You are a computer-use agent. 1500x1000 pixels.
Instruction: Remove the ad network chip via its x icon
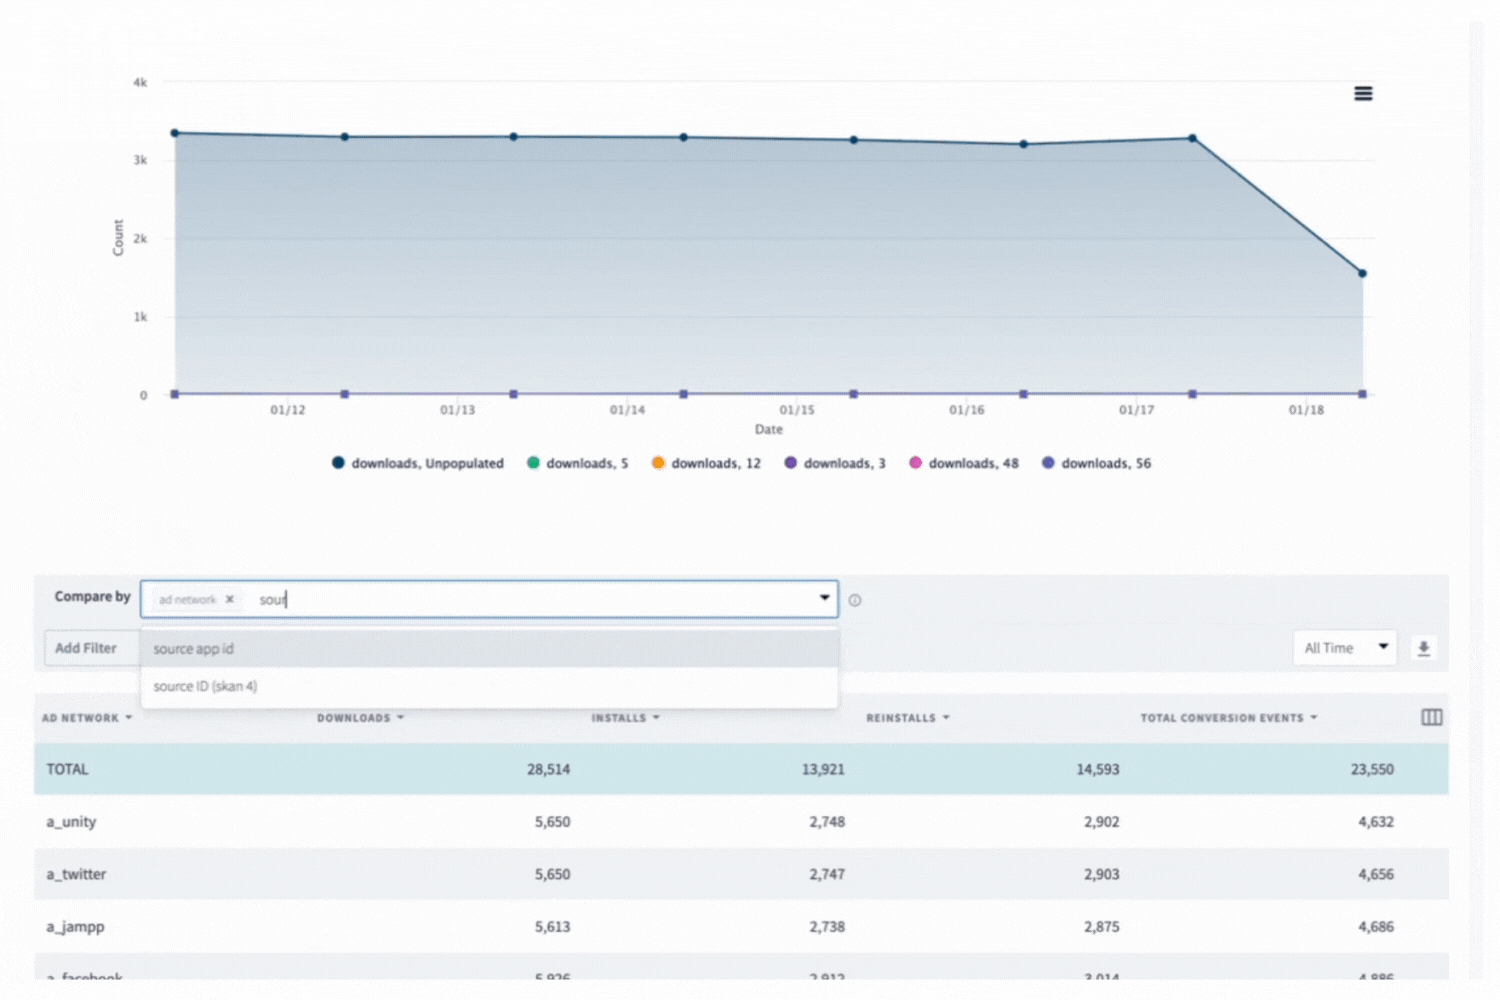tap(230, 599)
